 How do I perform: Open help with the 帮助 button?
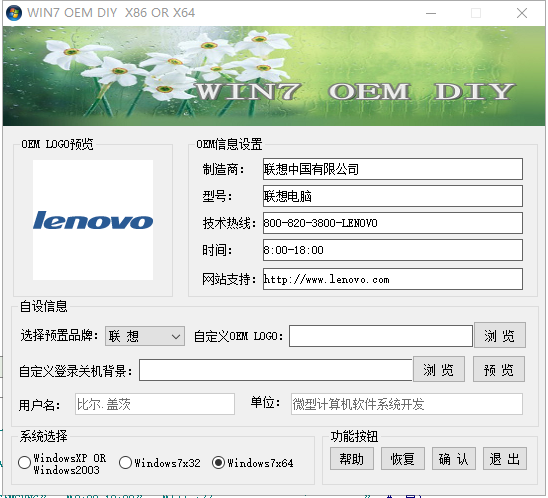(352, 459)
